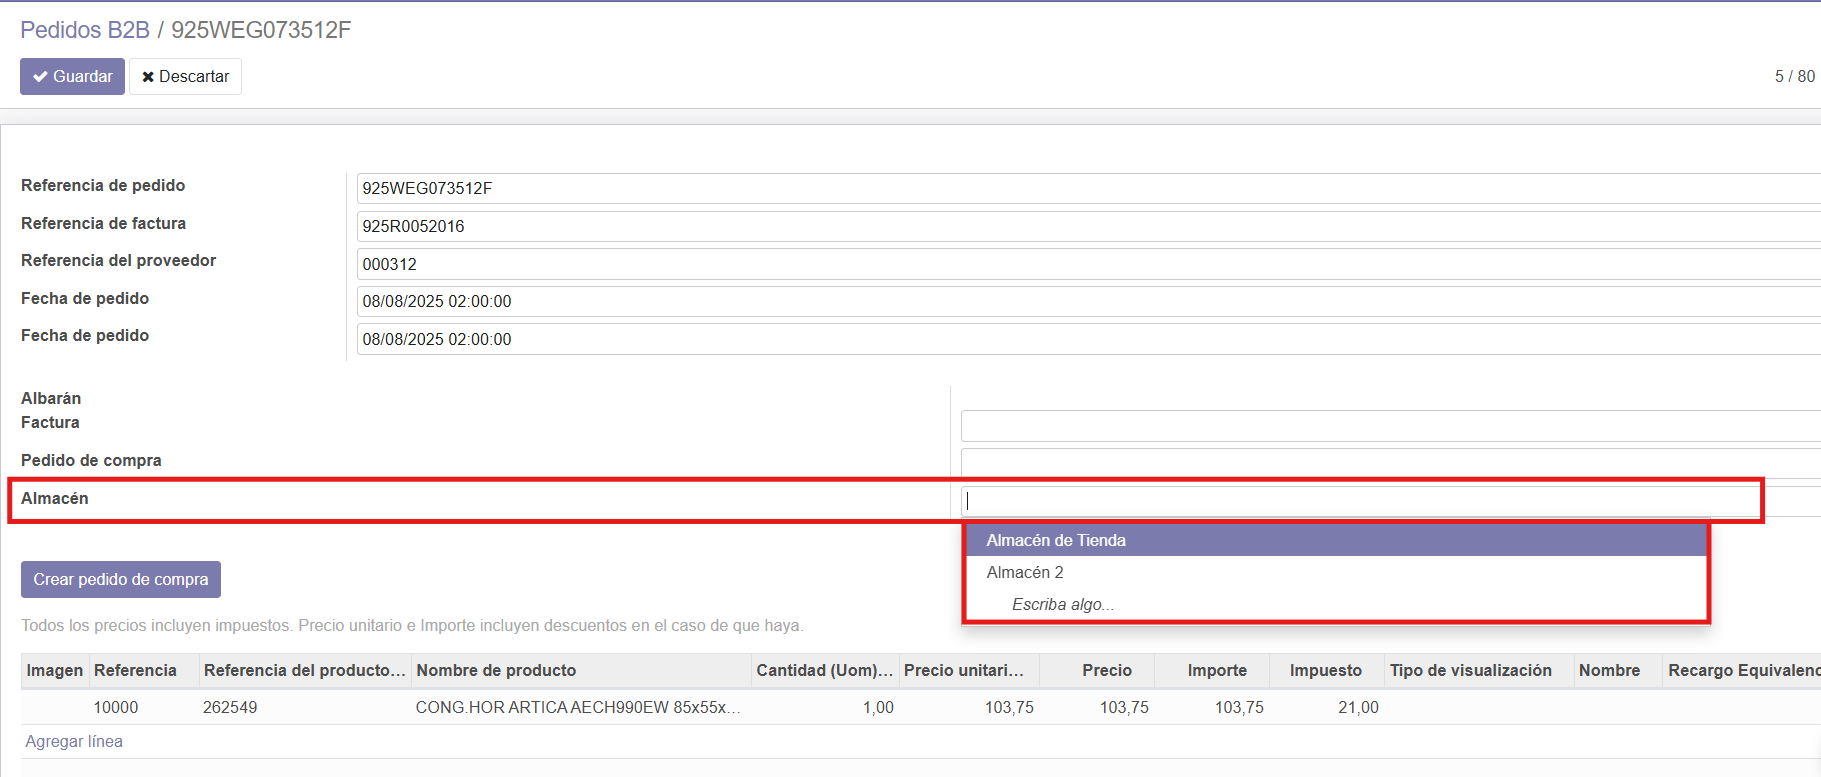Sort table by Nombre de producto column
1821x777 pixels.
[x=496, y=670]
